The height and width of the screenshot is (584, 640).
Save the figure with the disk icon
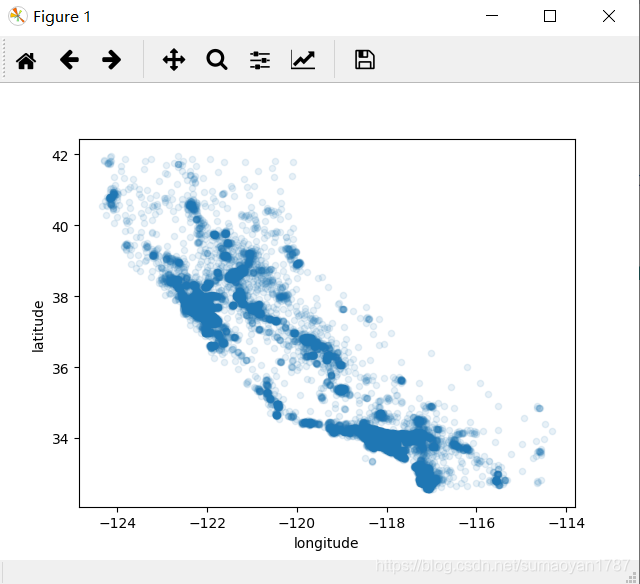pyautogui.click(x=364, y=60)
